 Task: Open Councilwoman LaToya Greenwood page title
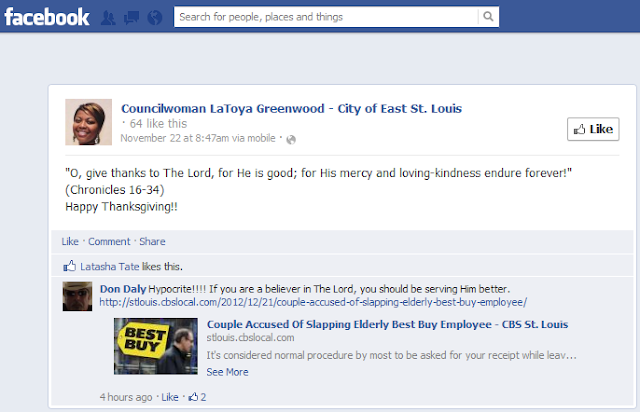[x=291, y=109]
